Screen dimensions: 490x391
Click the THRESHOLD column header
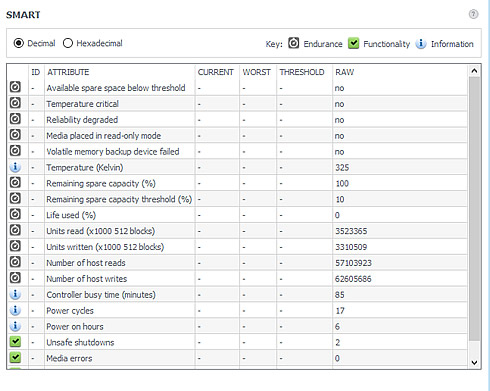point(302,72)
